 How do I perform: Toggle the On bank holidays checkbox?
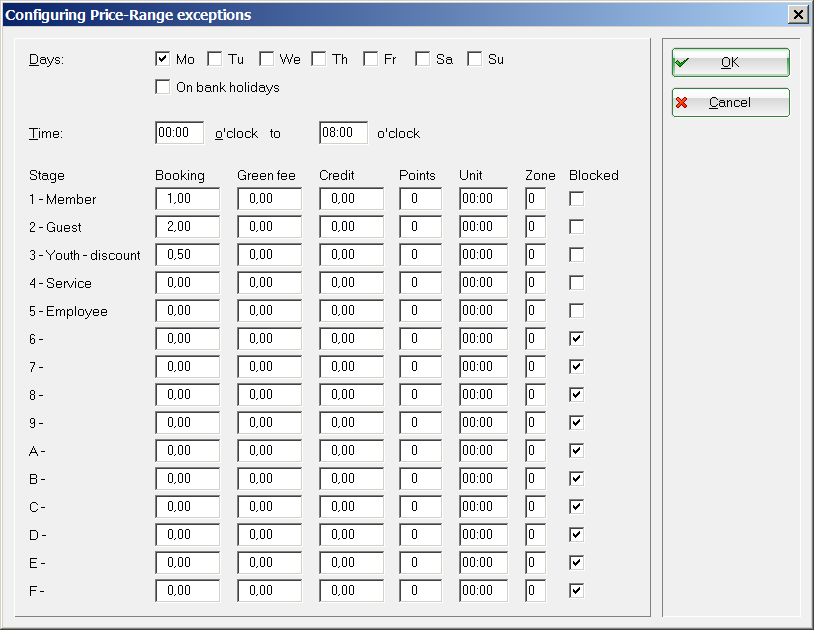[x=163, y=87]
